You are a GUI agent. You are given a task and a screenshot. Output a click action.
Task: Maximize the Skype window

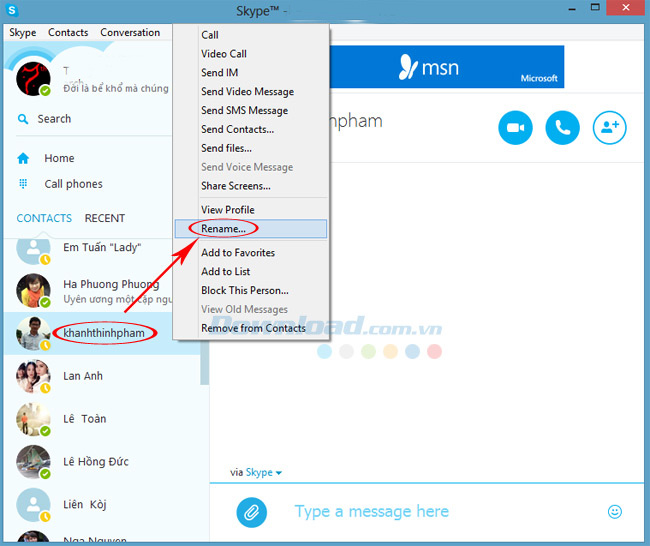tap(595, 7)
